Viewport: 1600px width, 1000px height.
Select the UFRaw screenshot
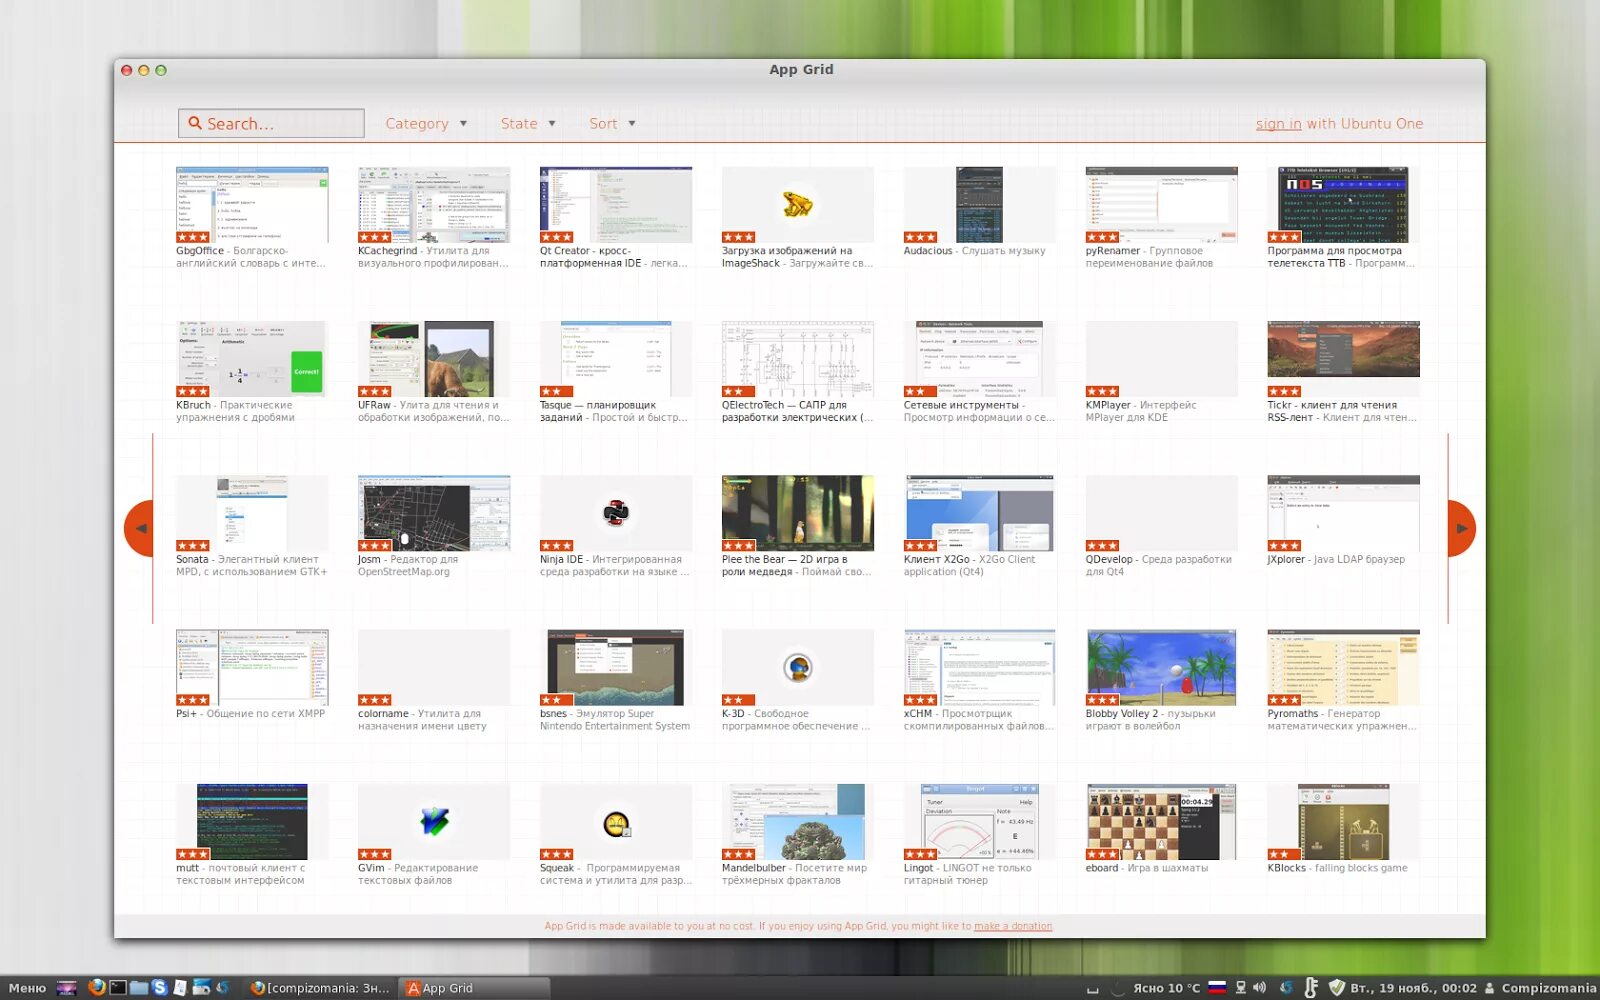tap(434, 359)
